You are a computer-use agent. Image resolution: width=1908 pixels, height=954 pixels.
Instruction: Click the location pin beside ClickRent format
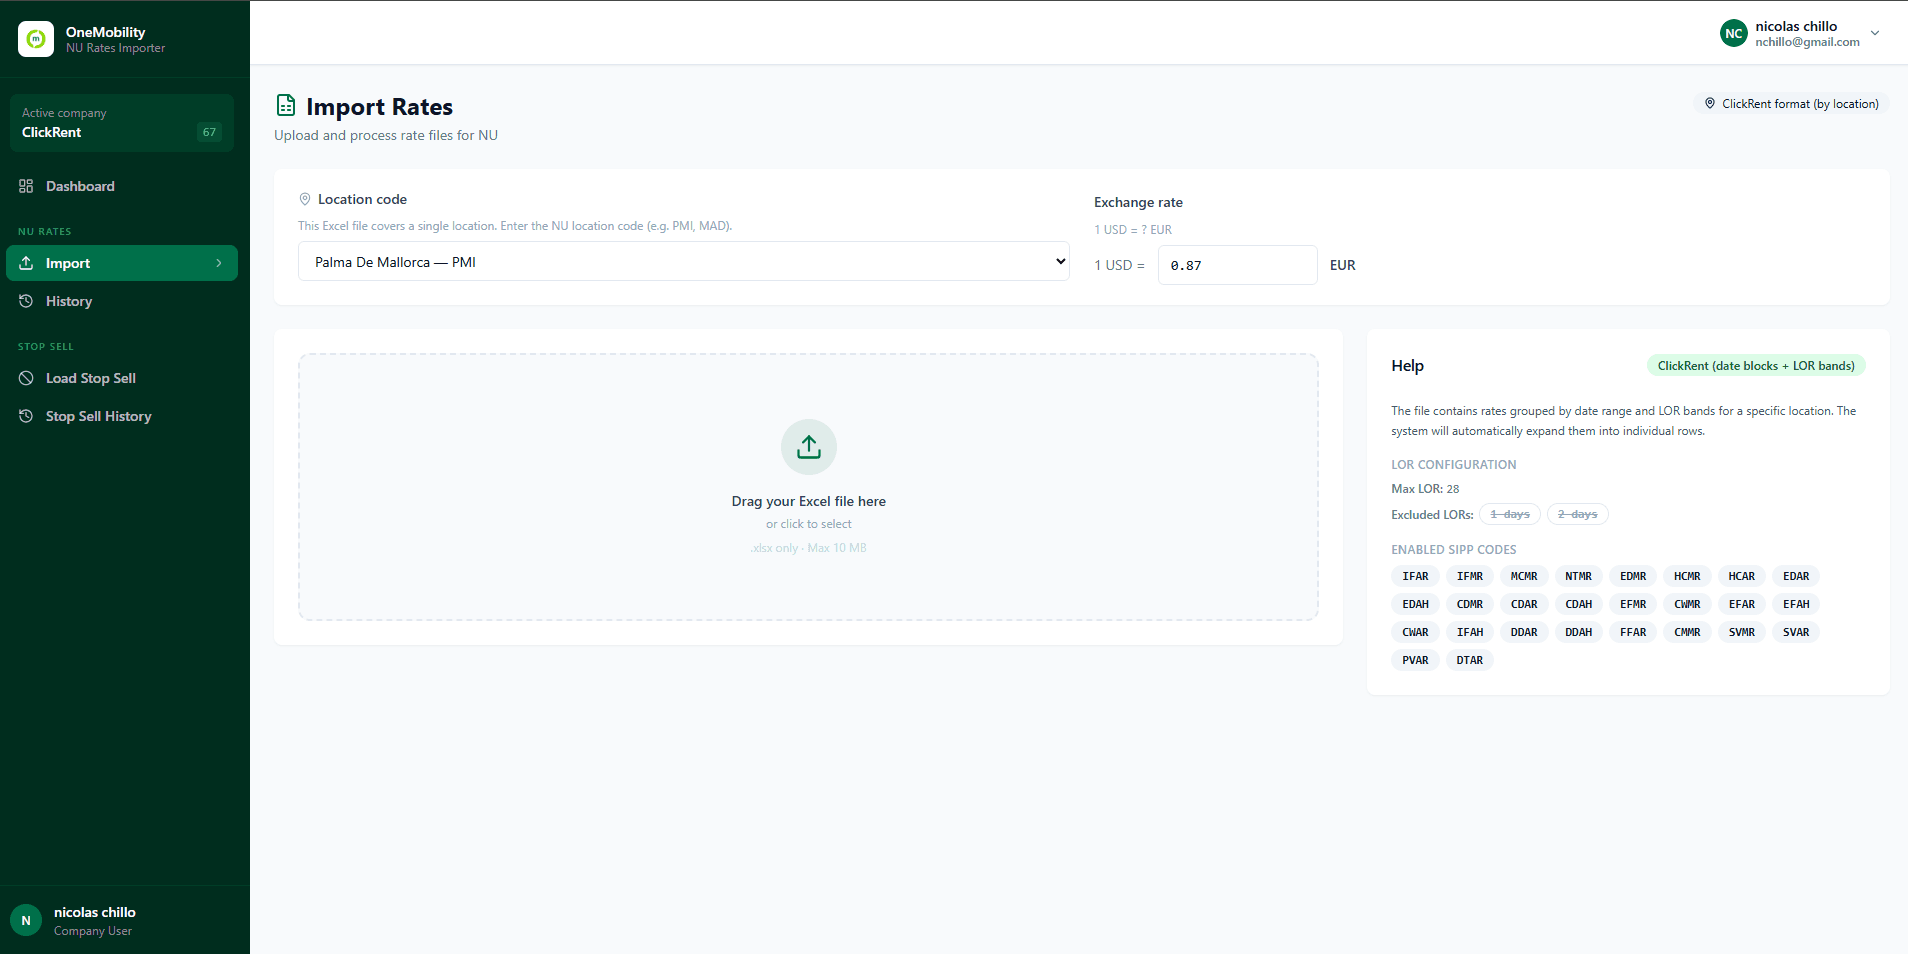[x=1710, y=103]
